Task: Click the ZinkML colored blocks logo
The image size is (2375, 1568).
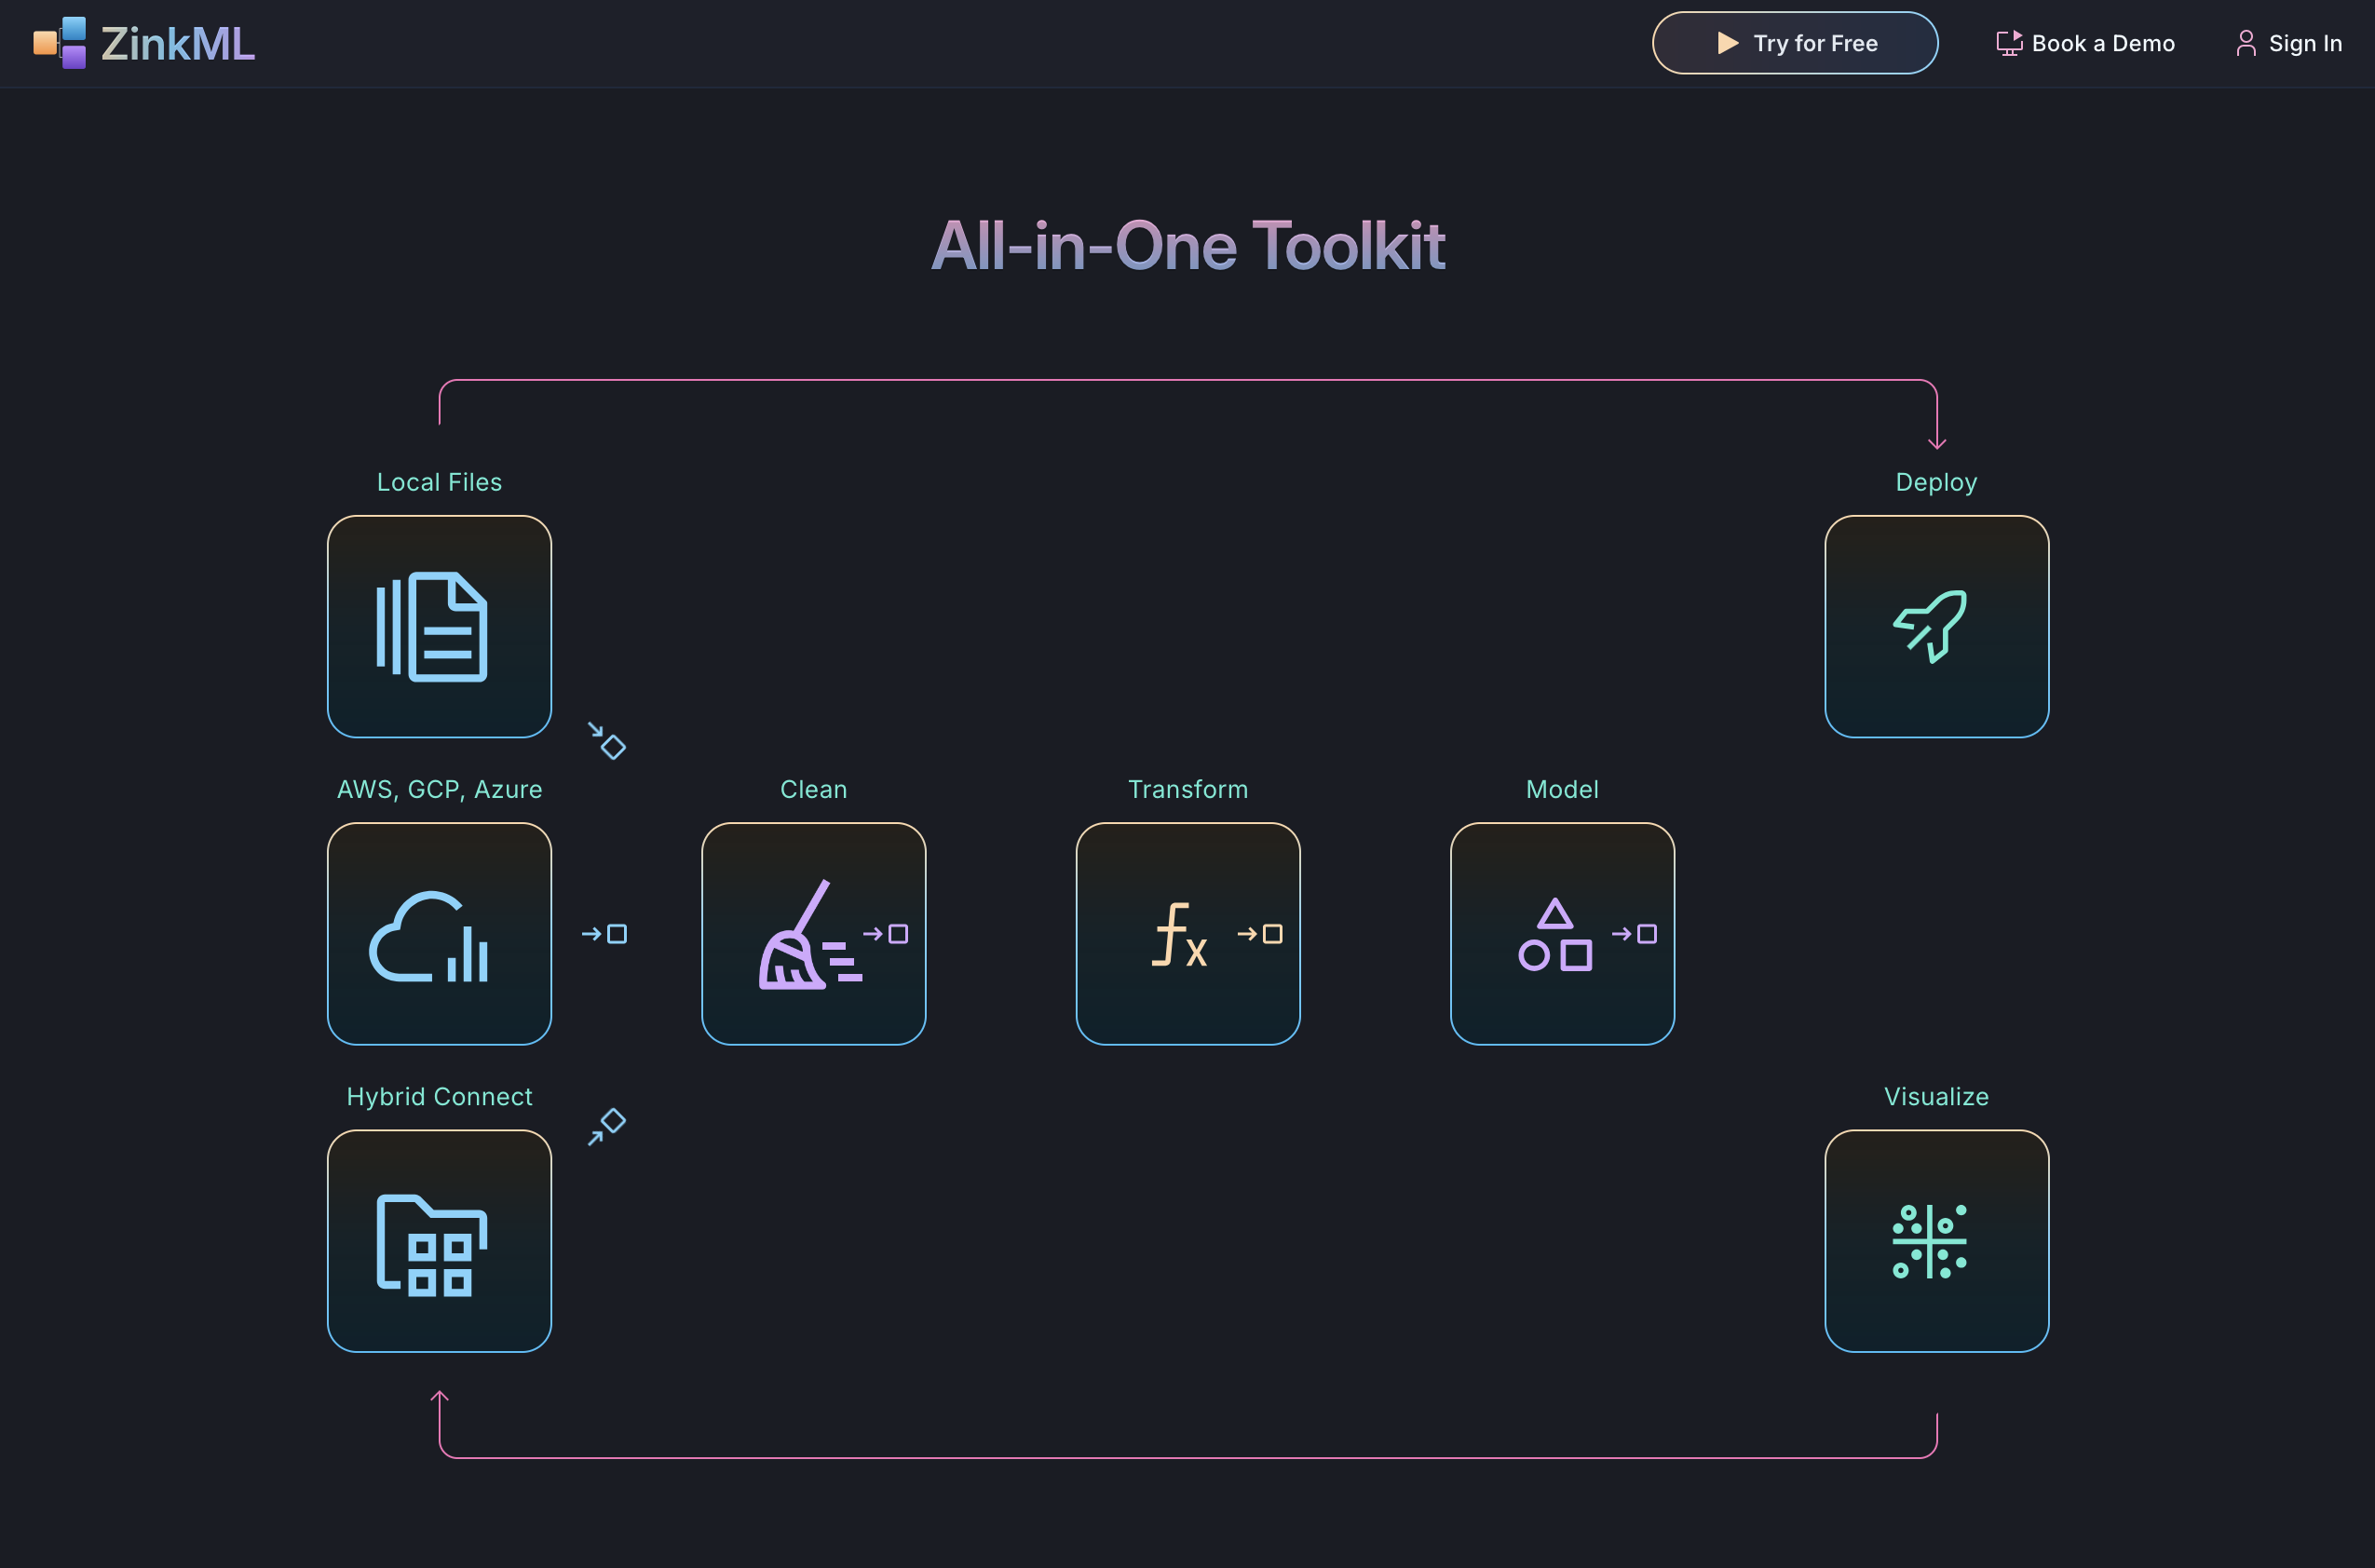Action: pyautogui.click(x=60, y=43)
